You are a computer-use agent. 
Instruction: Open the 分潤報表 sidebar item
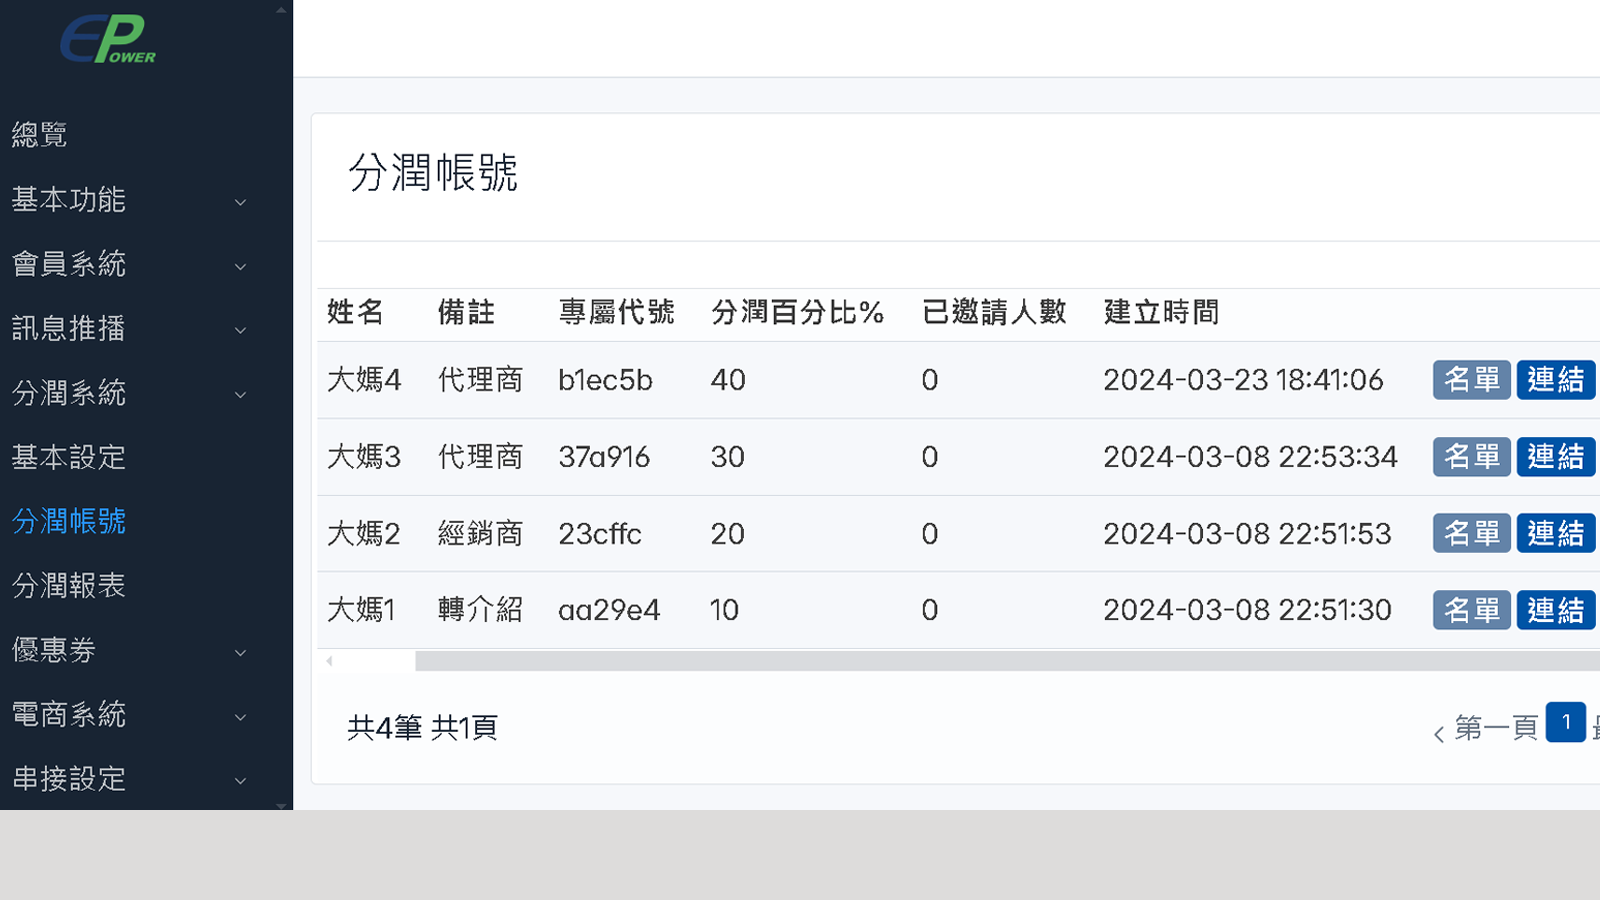click(68, 585)
